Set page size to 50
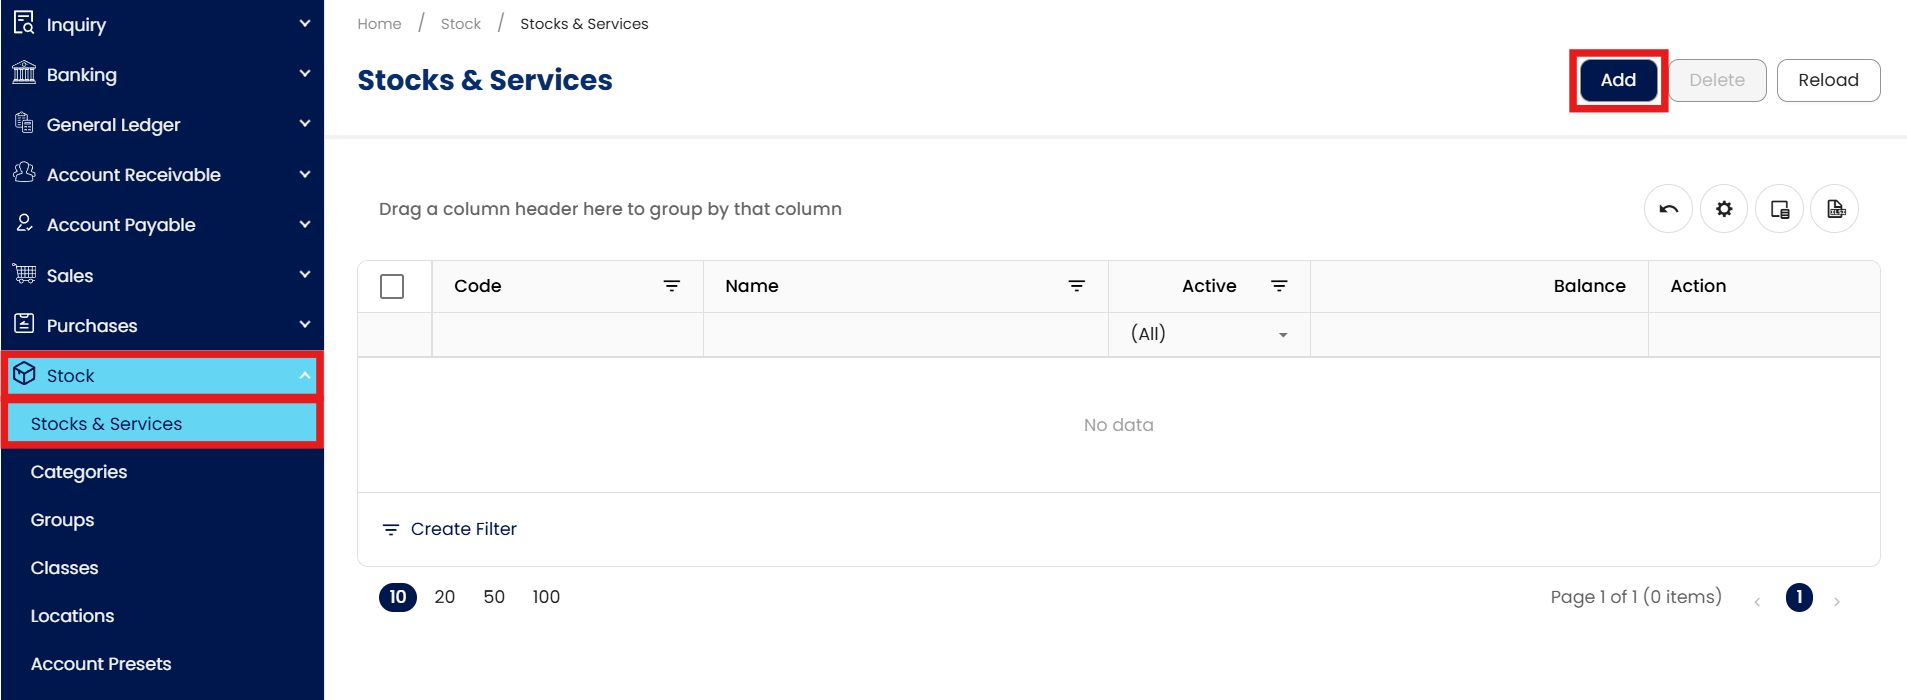Image resolution: width=1907 pixels, height=700 pixels. tap(494, 597)
